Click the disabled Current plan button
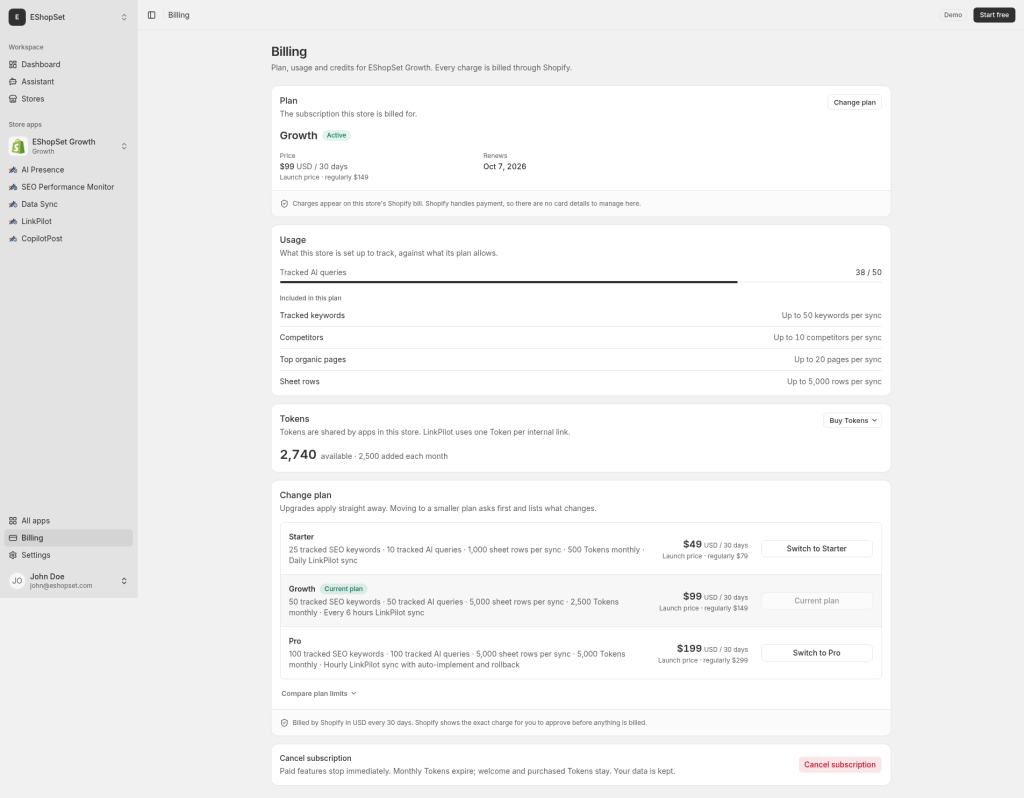 pos(816,601)
